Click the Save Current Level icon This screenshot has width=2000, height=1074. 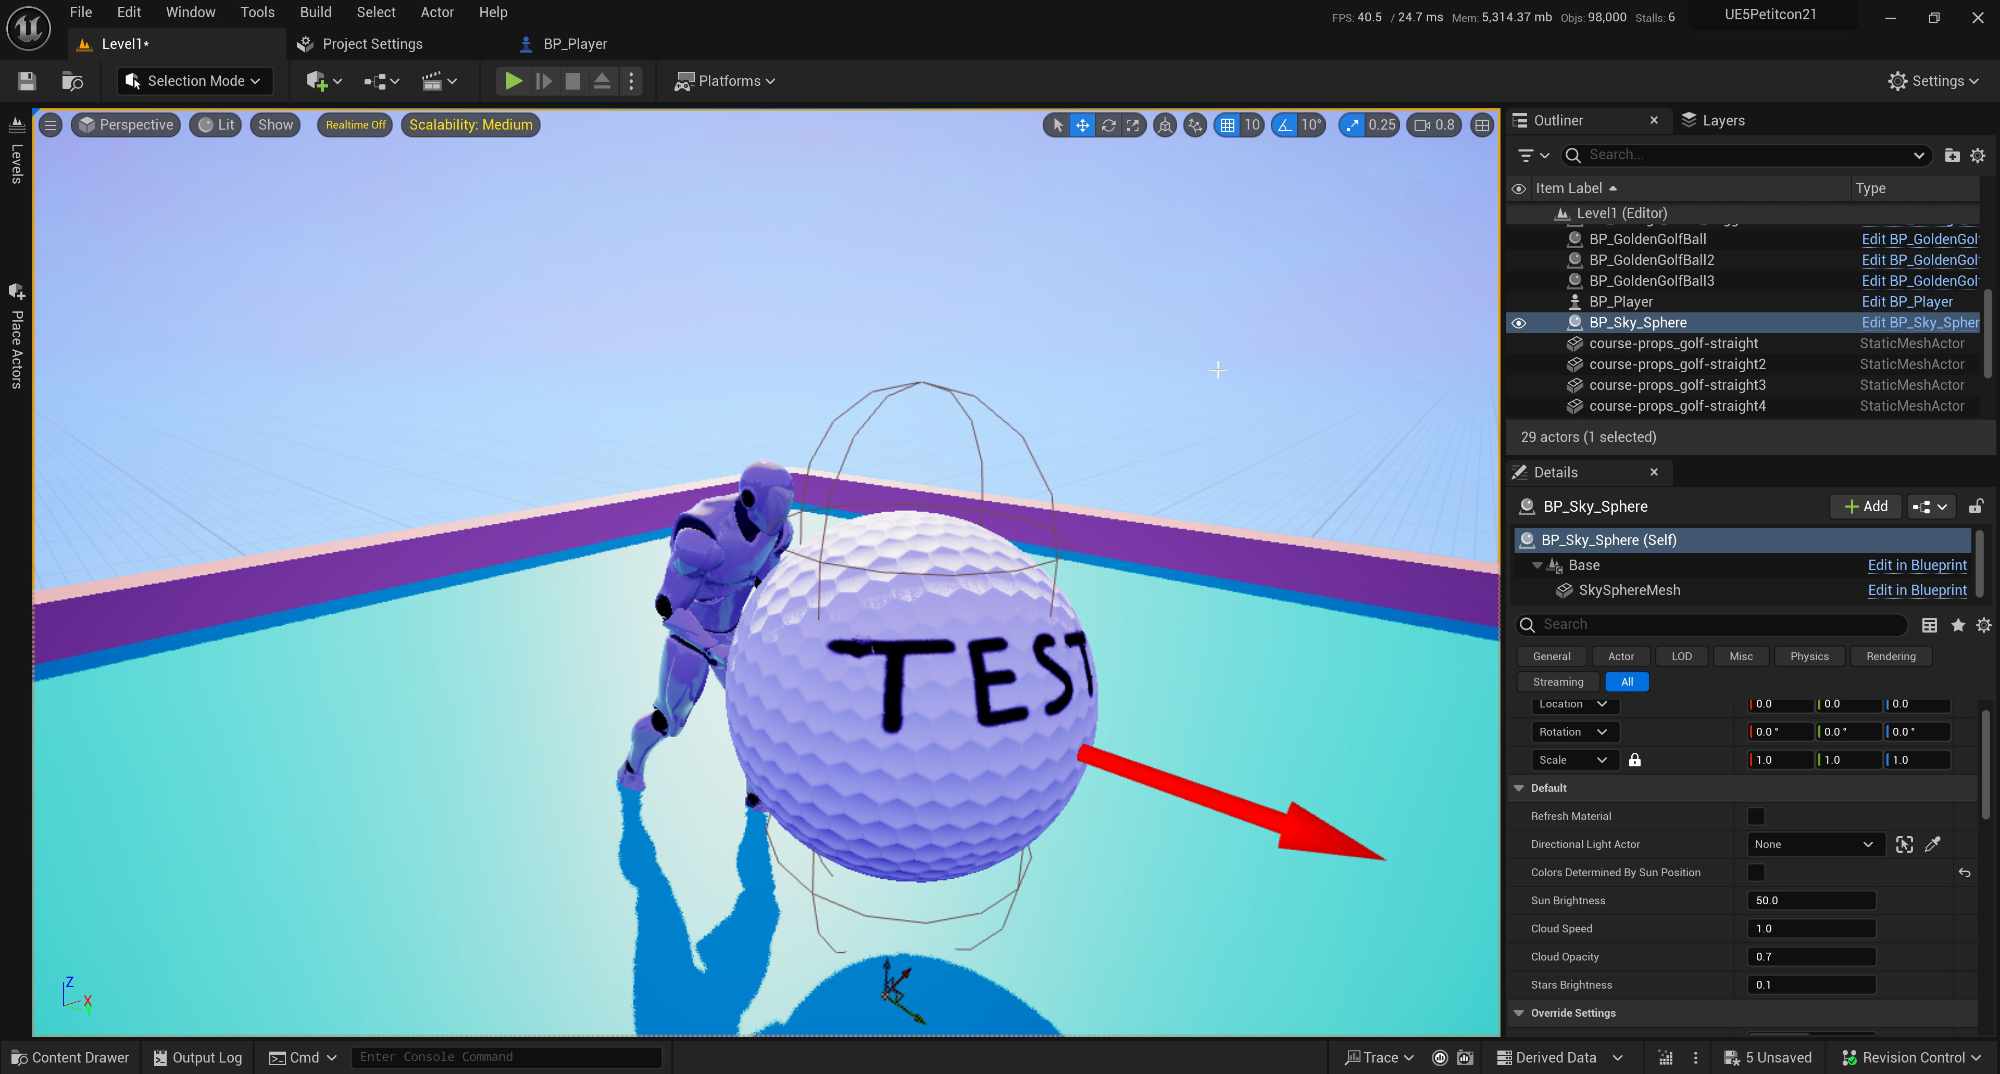[26, 81]
